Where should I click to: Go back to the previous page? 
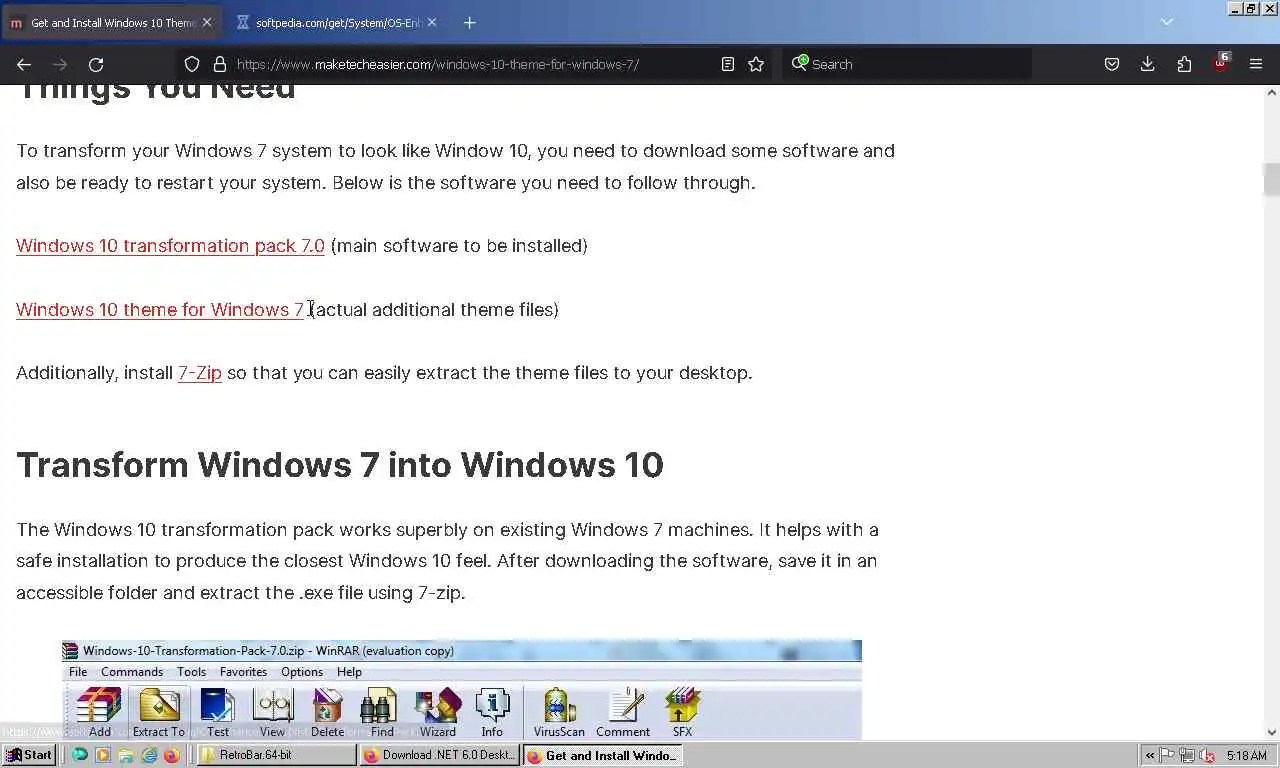coord(24,64)
